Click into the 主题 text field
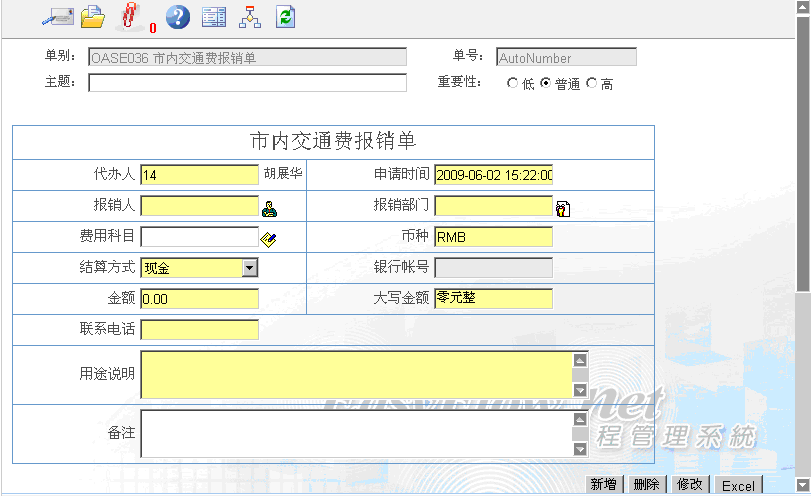811x496 pixels. coord(247,83)
